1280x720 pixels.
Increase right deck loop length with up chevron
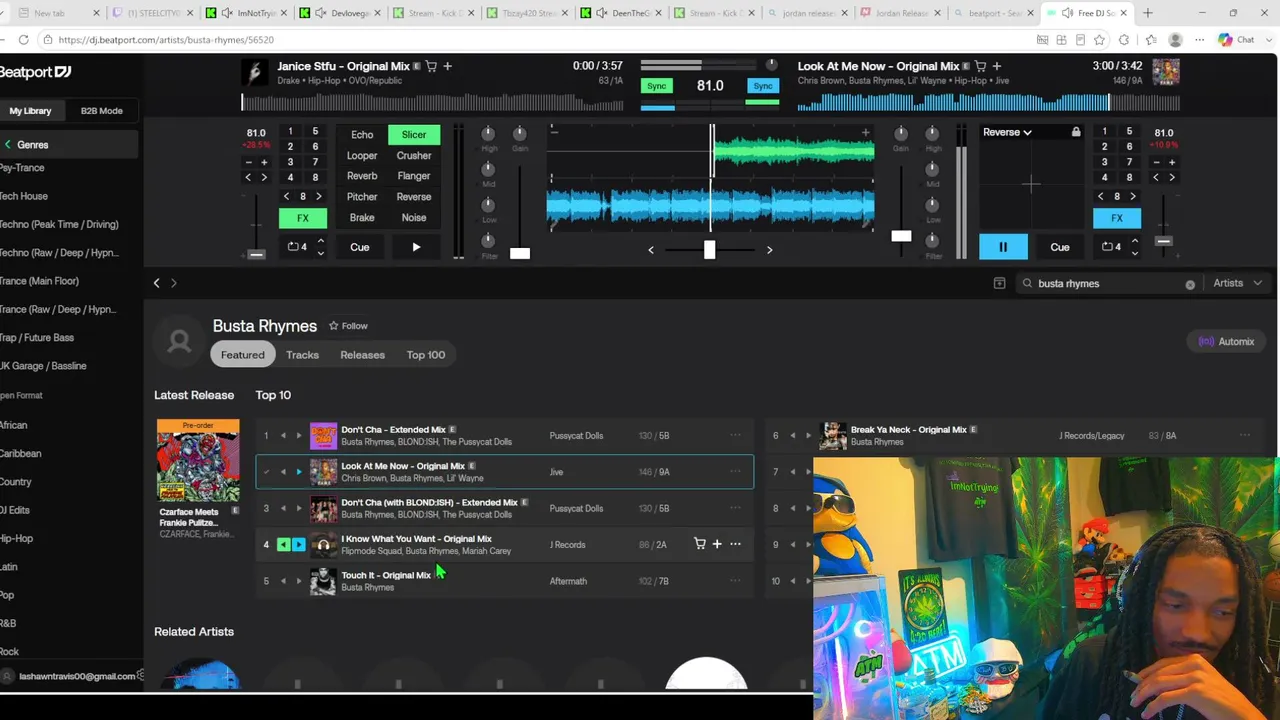click(x=1134, y=241)
